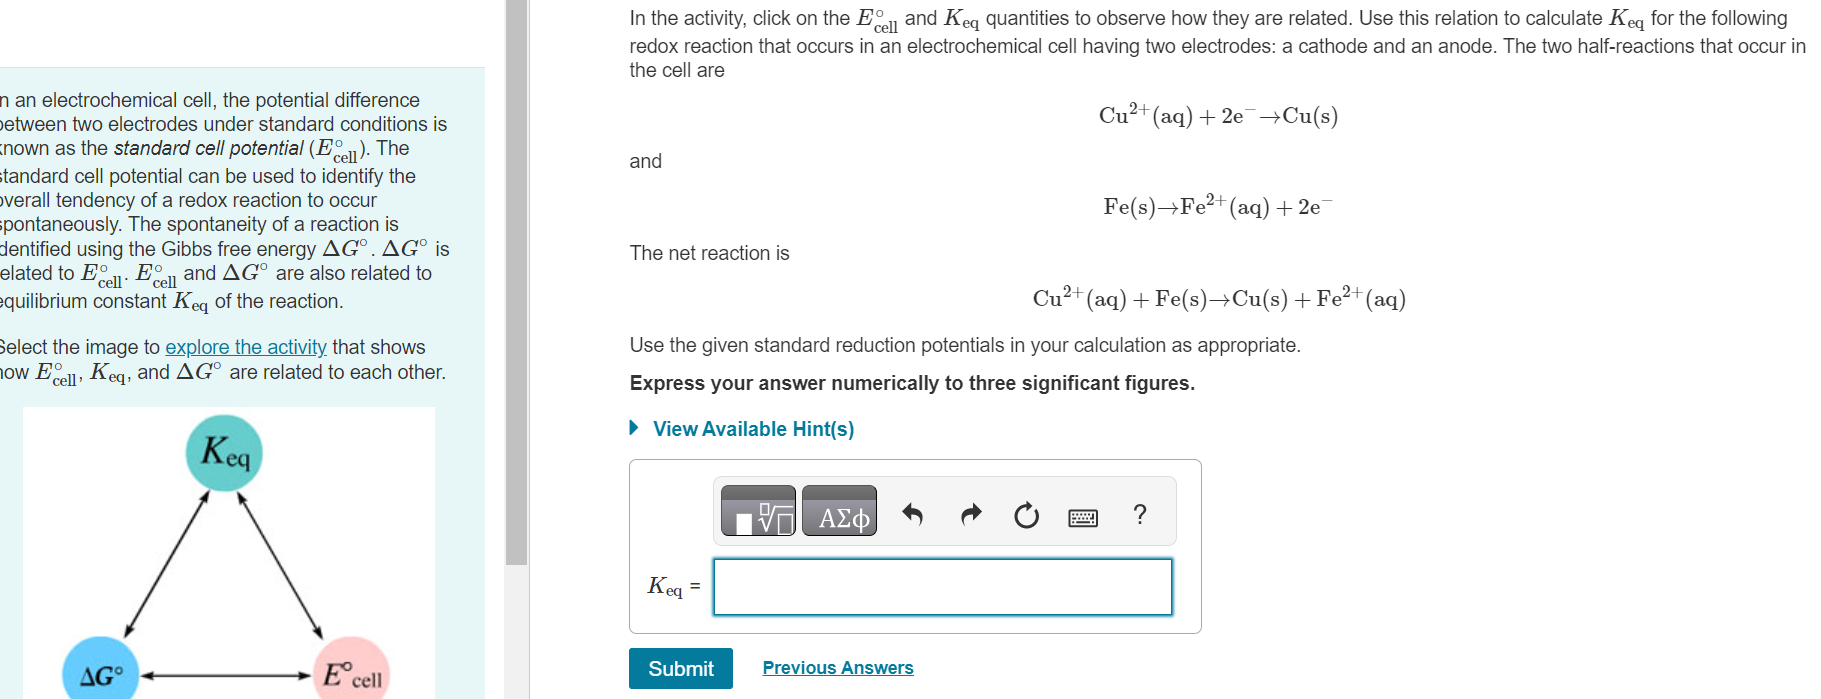
Task: Open the Greek symbols ΑΣφ palette
Action: click(x=839, y=511)
